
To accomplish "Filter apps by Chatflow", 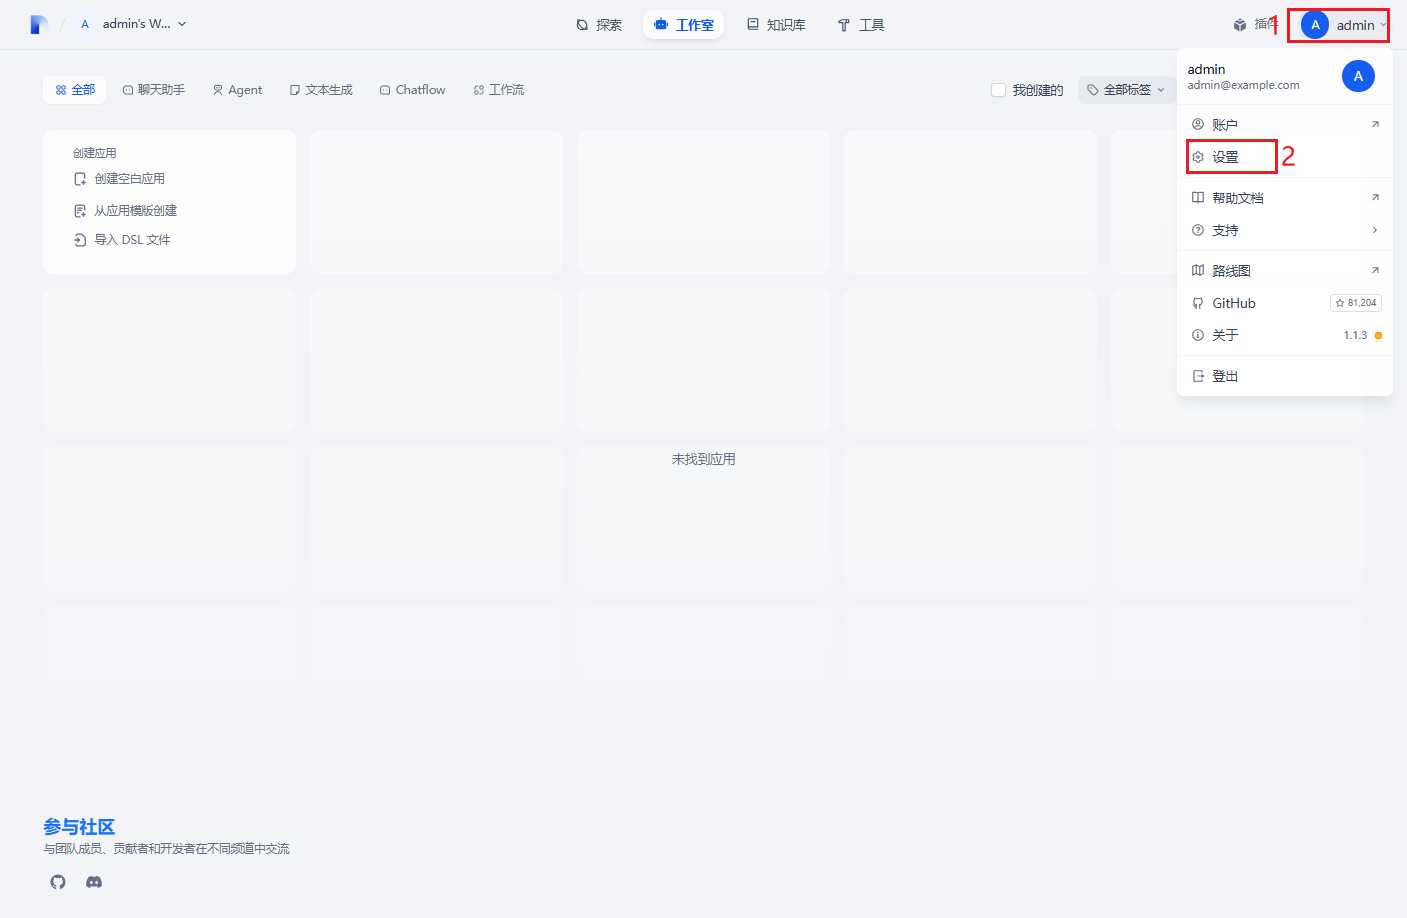I will [413, 90].
